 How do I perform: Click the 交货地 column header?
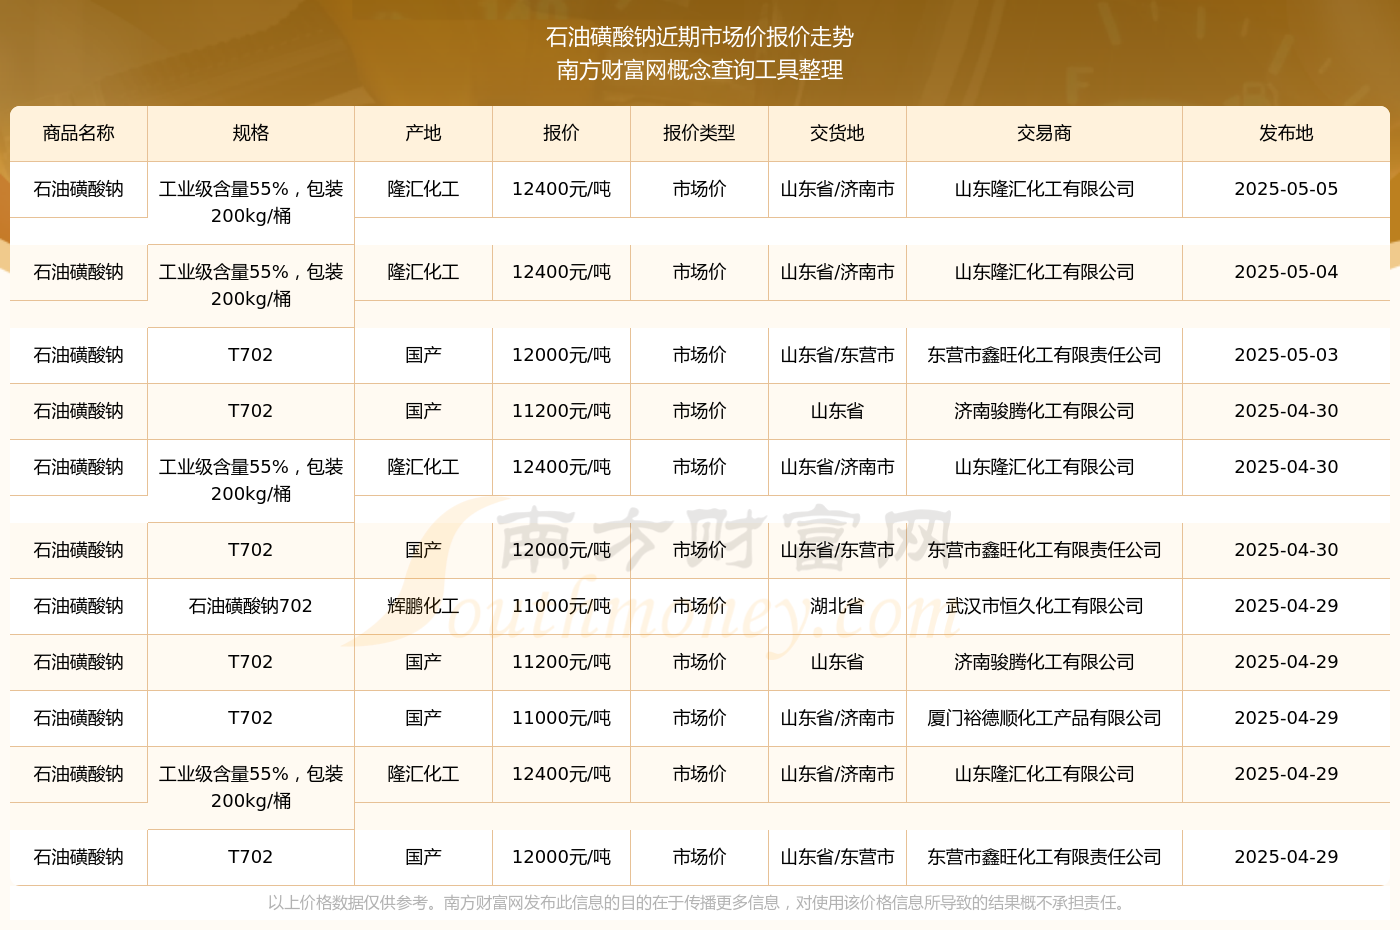(837, 133)
